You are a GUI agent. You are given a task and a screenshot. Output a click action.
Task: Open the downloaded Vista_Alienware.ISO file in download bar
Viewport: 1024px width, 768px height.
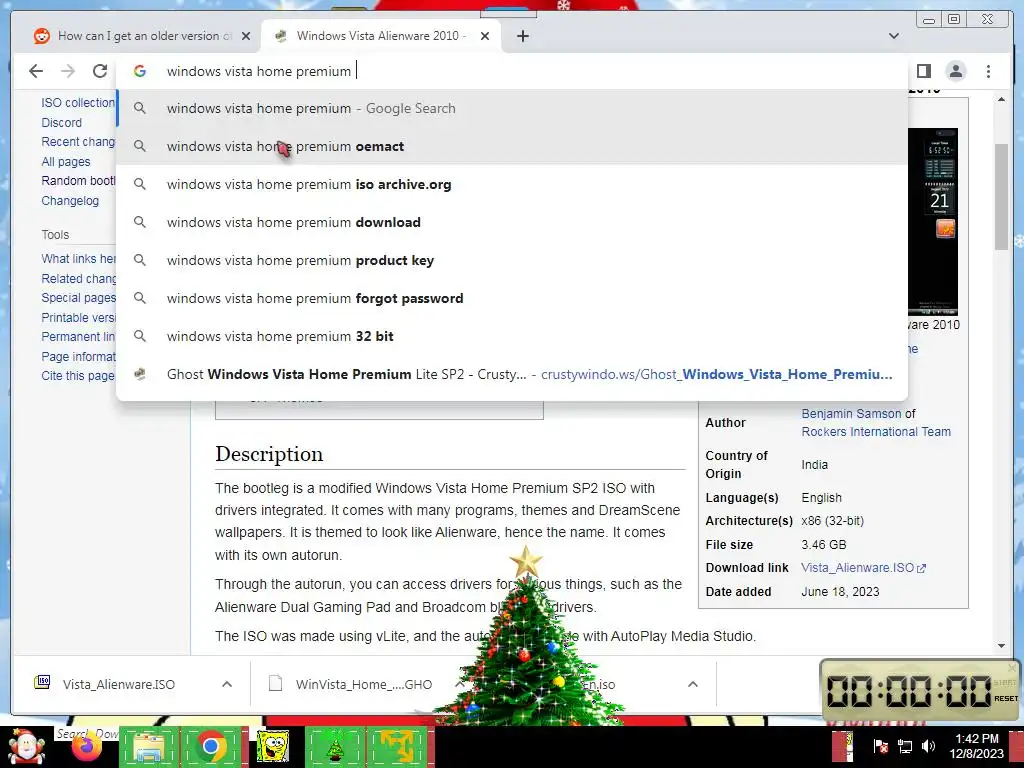point(118,684)
